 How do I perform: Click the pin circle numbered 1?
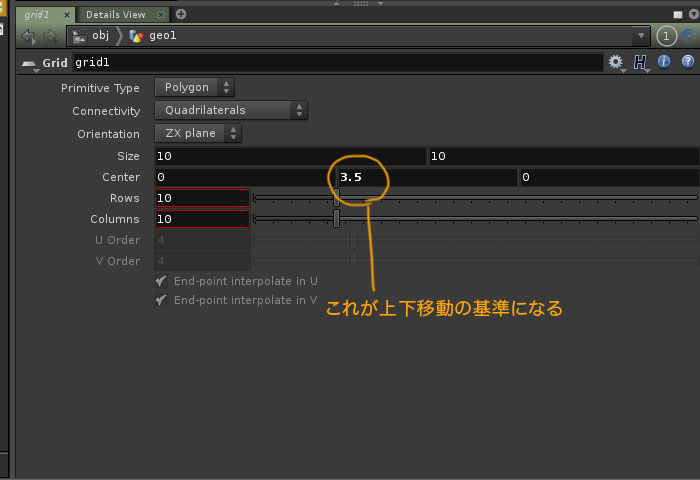pyautogui.click(x=668, y=37)
